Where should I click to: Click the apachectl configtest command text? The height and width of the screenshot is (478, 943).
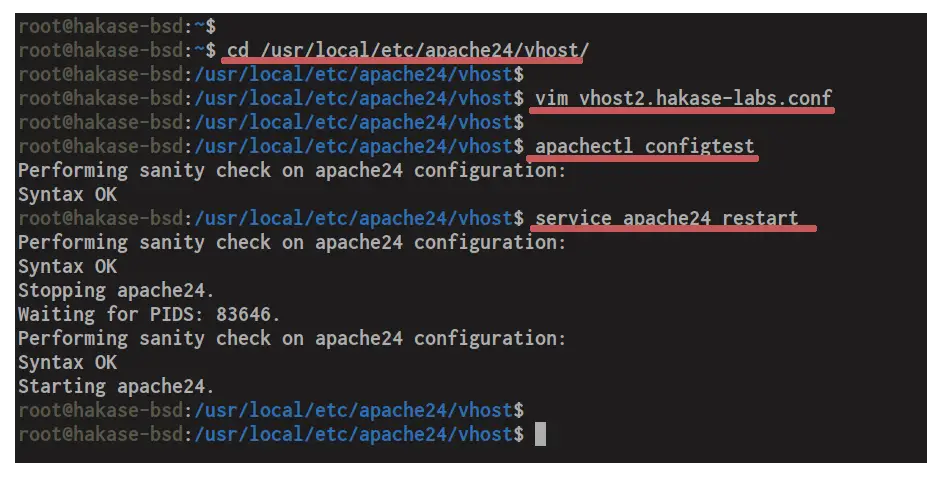click(x=644, y=146)
